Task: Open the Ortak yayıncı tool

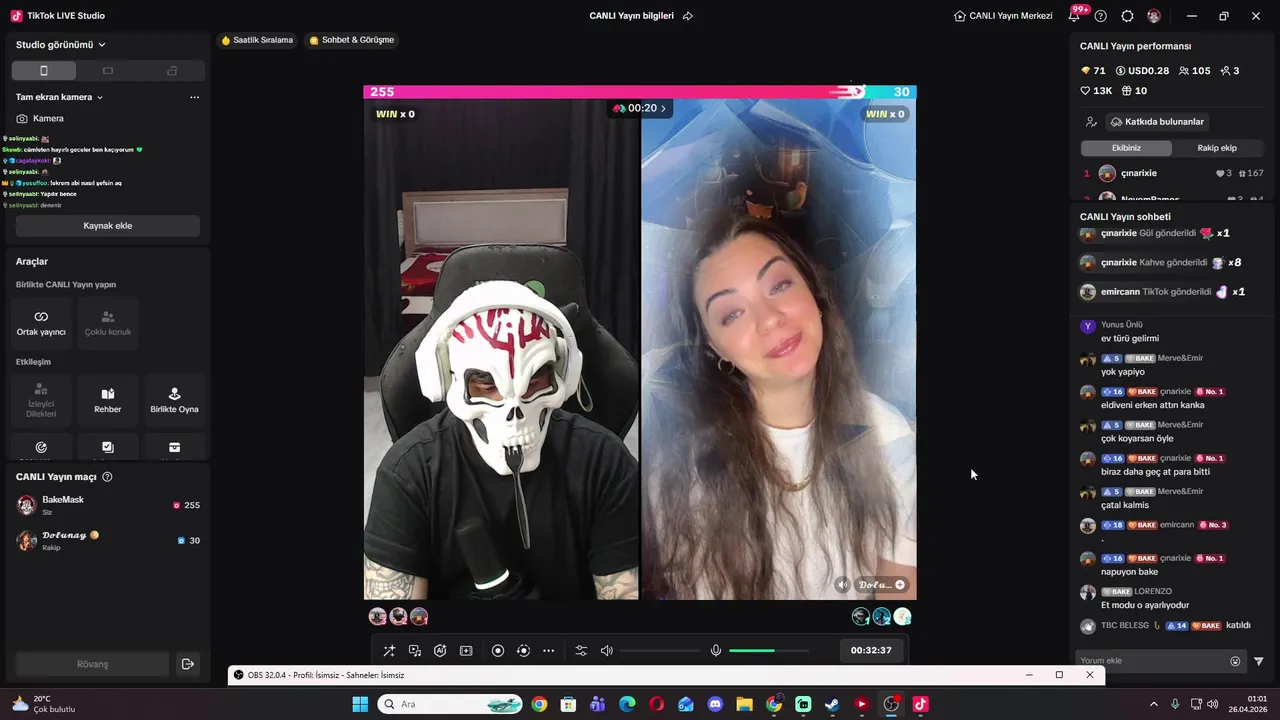Action: [x=41, y=323]
